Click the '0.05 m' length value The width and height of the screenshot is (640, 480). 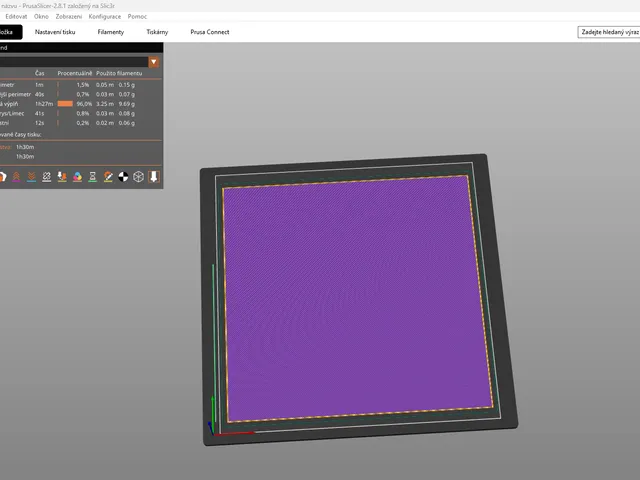105,85
